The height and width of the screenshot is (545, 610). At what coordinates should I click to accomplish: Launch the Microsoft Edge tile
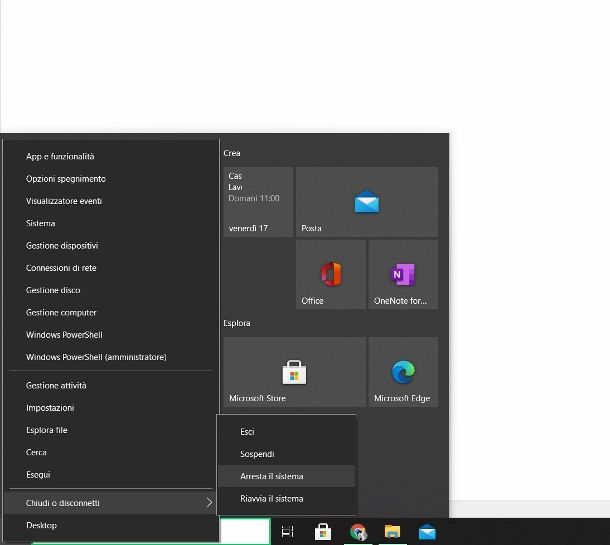point(403,372)
